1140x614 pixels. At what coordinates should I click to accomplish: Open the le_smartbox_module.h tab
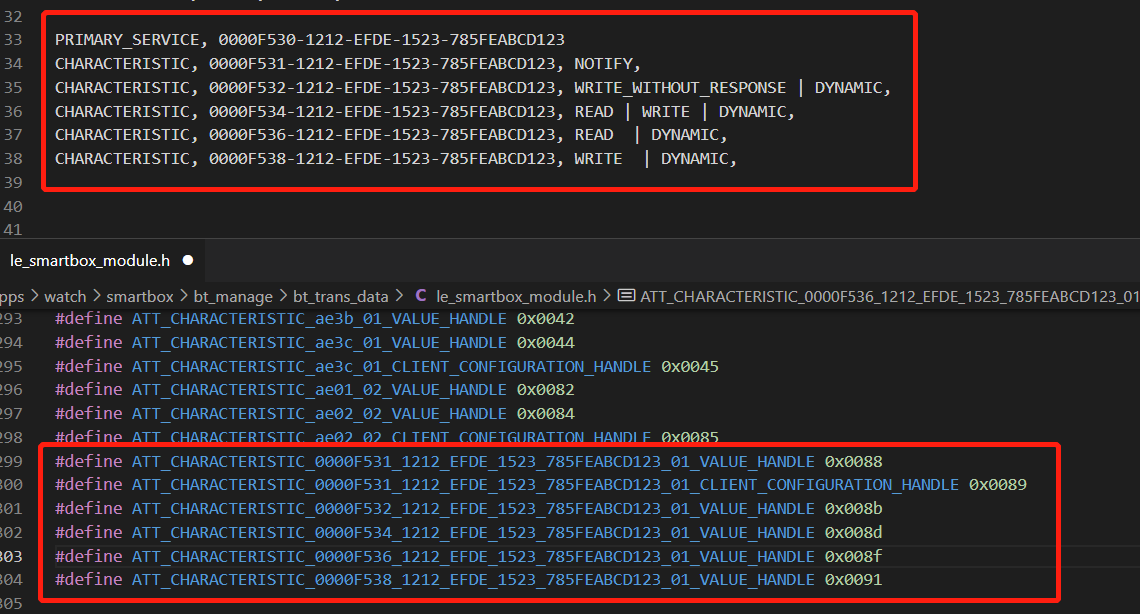click(x=90, y=260)
